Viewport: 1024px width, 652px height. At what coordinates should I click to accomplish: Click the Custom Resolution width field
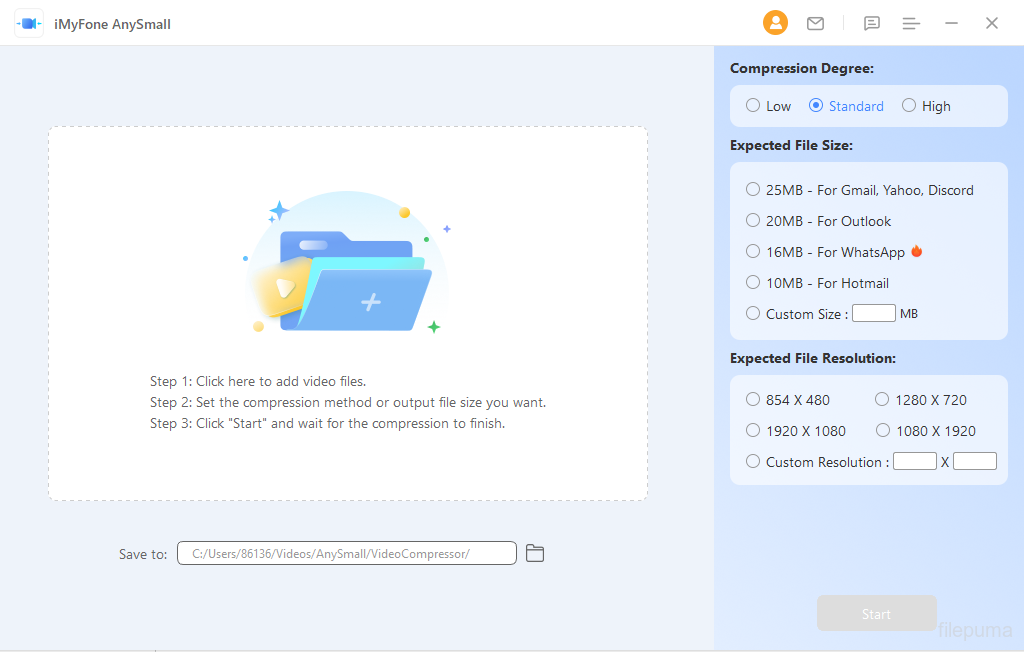pos(914,462)
